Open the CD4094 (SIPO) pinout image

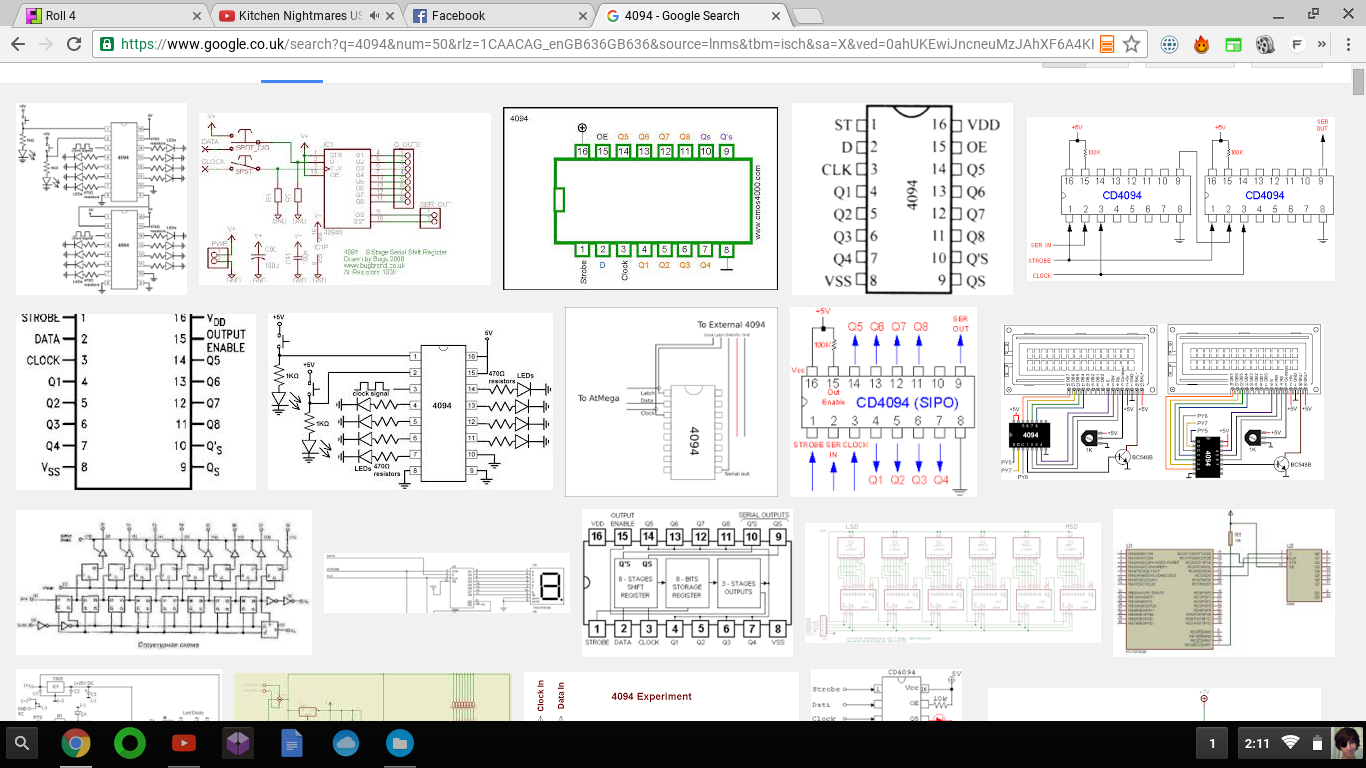(x=883, y=402)
